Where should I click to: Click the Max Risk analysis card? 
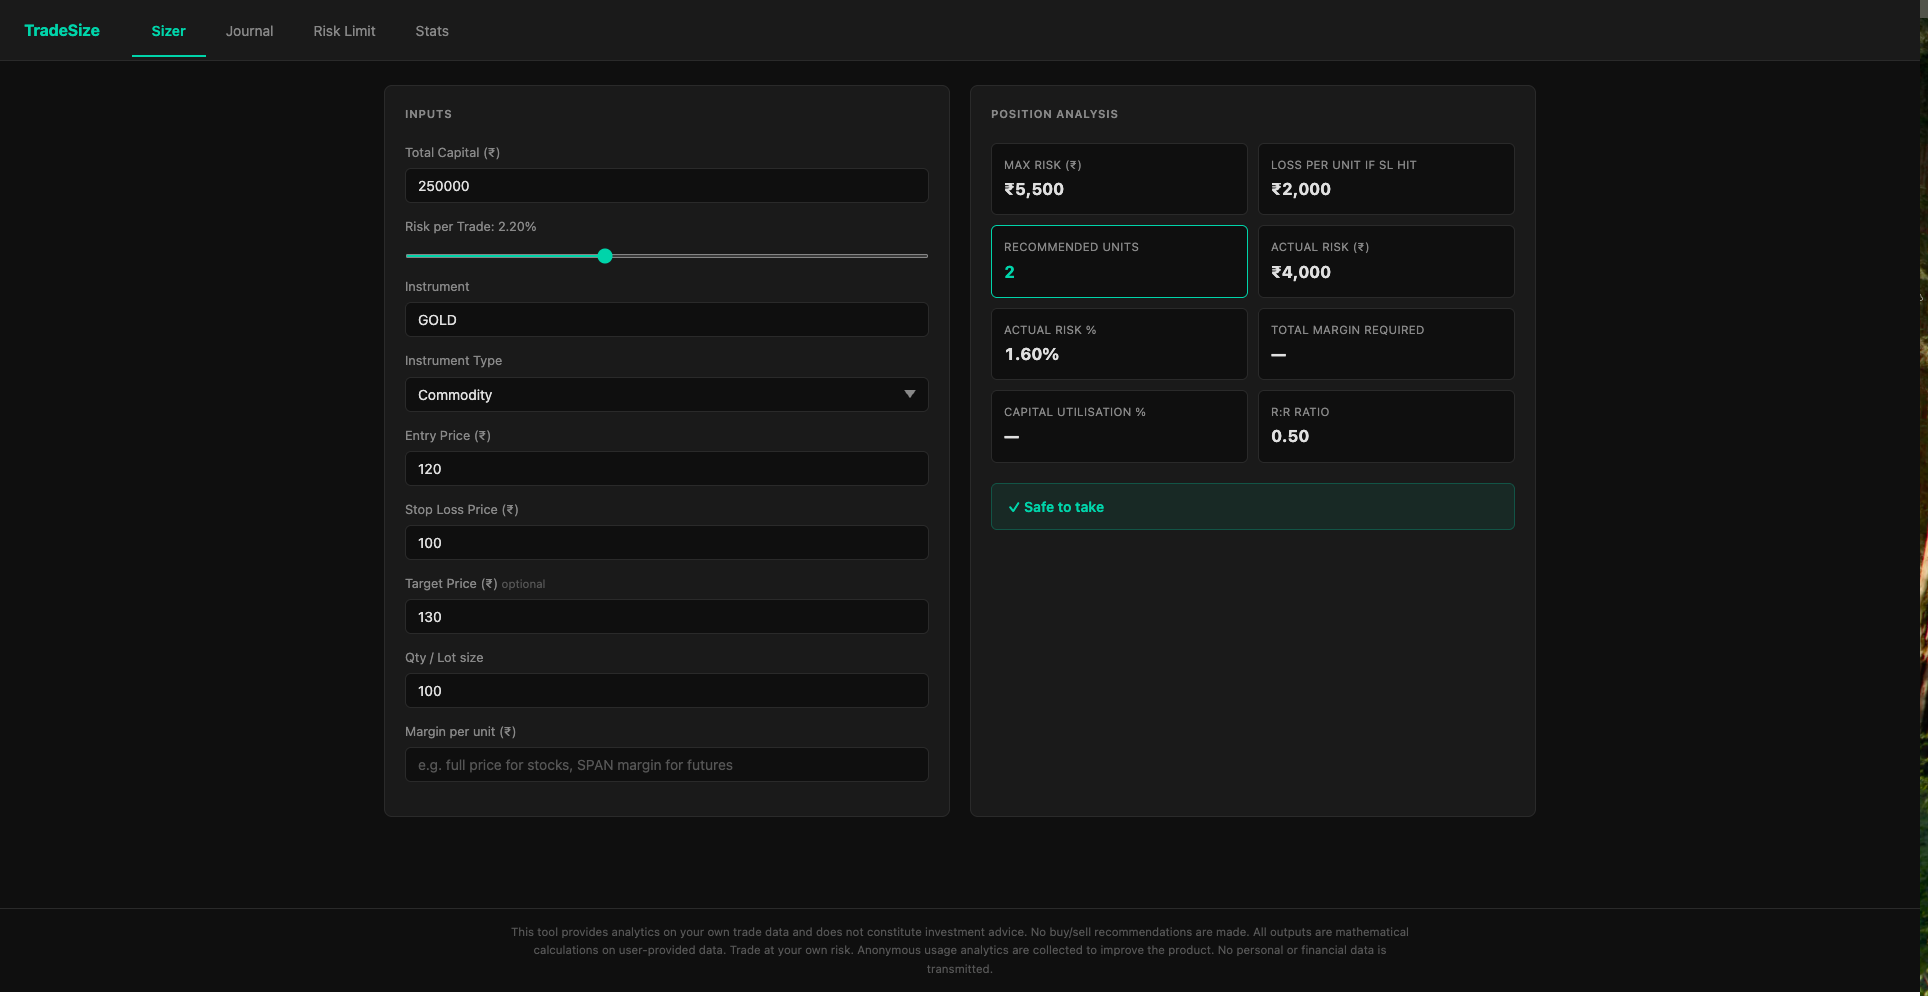tap(1118, 178)
